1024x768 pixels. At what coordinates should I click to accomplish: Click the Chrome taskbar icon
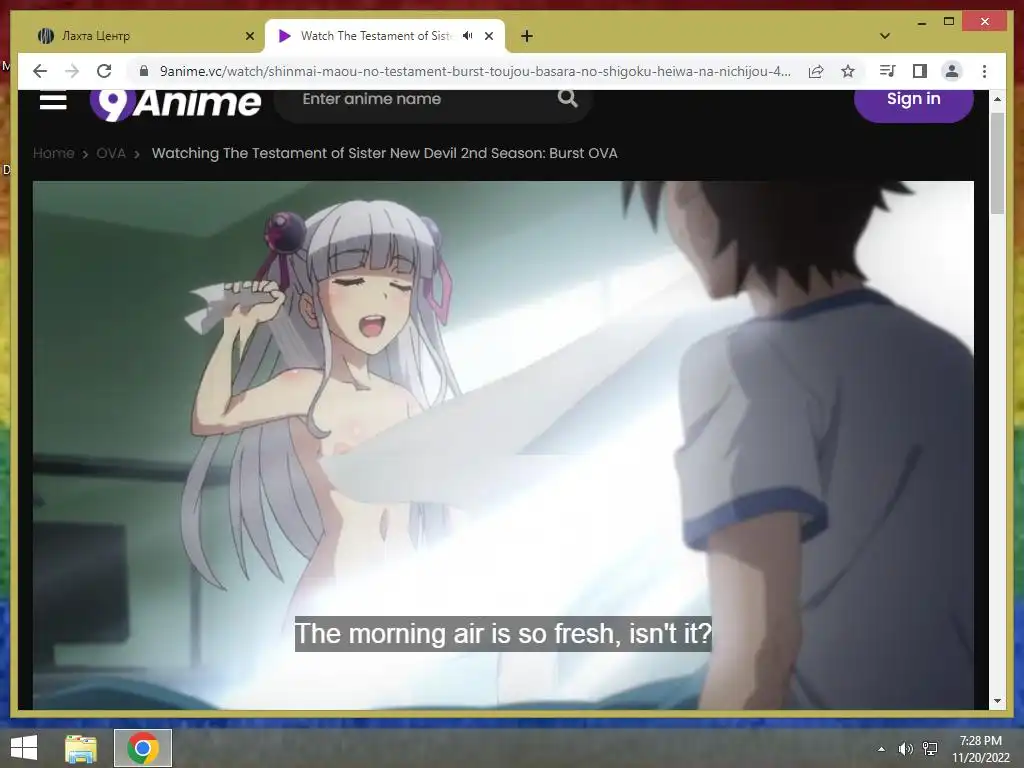(x=143, y=748)
